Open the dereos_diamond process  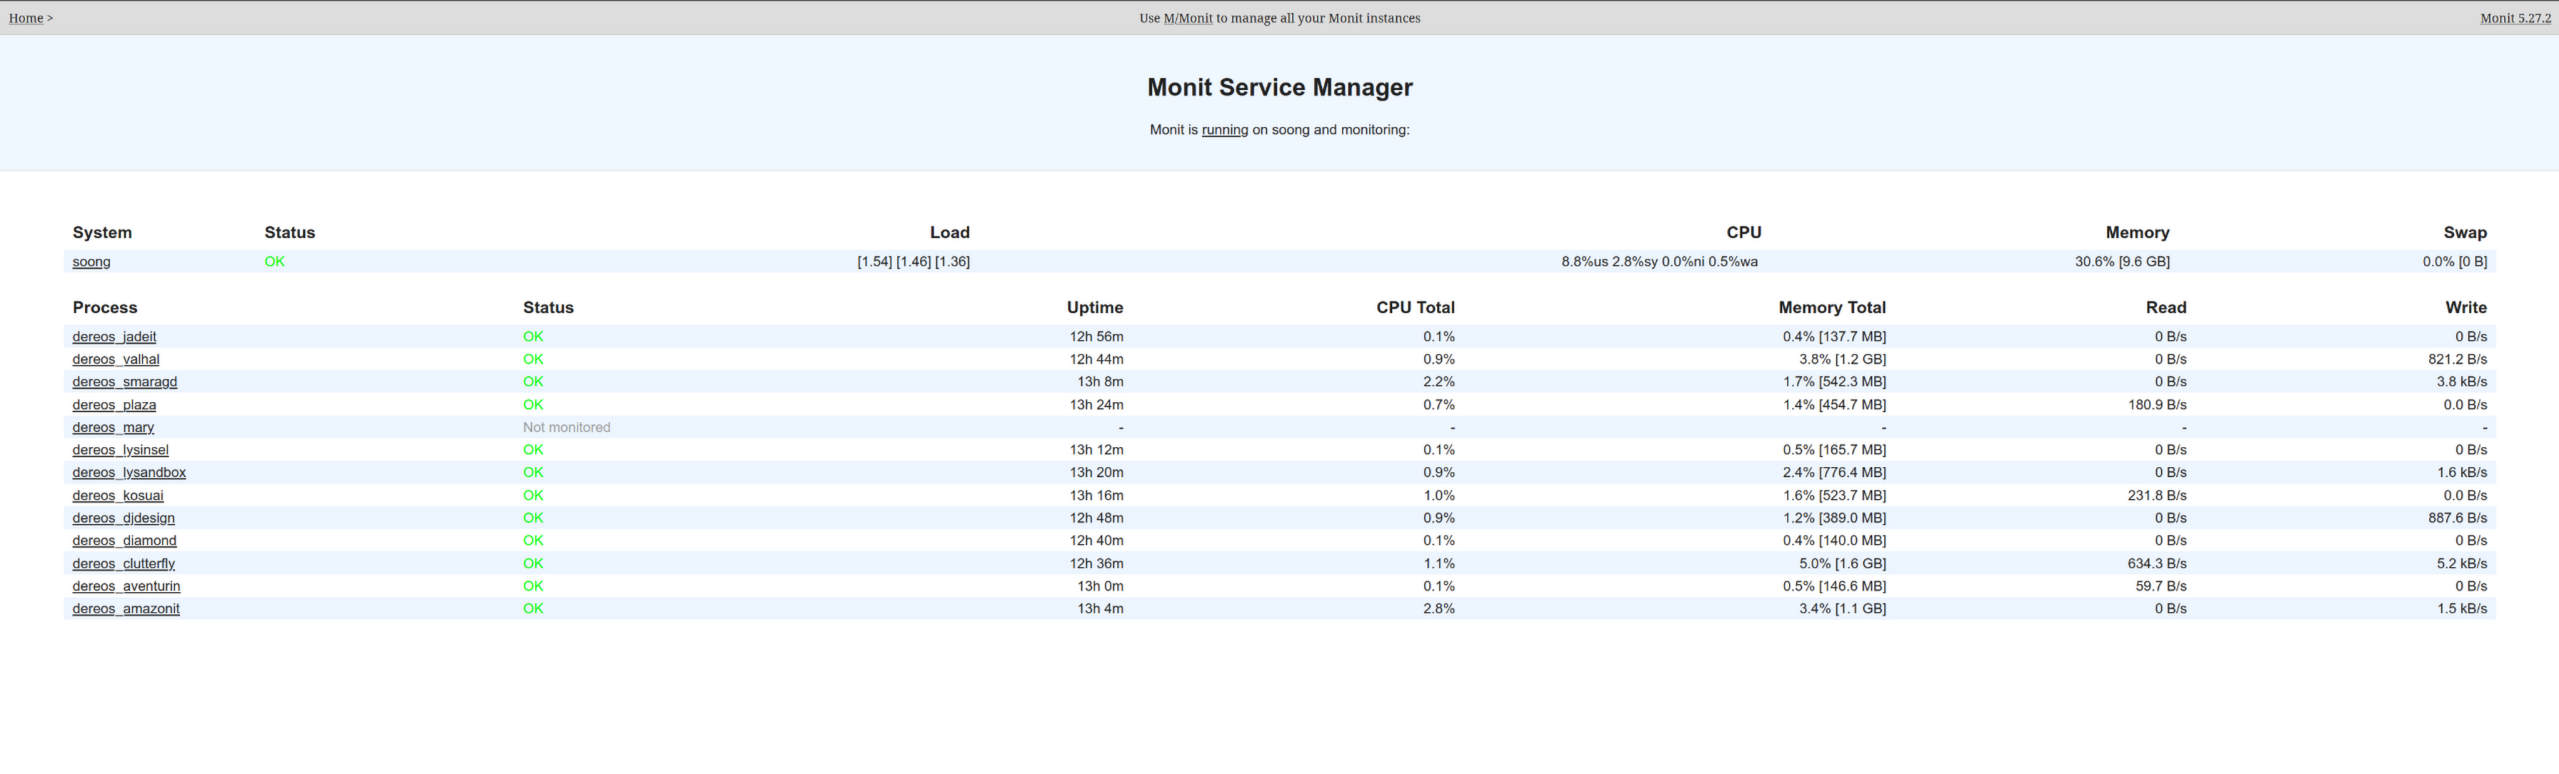click(x=124, y=540)
